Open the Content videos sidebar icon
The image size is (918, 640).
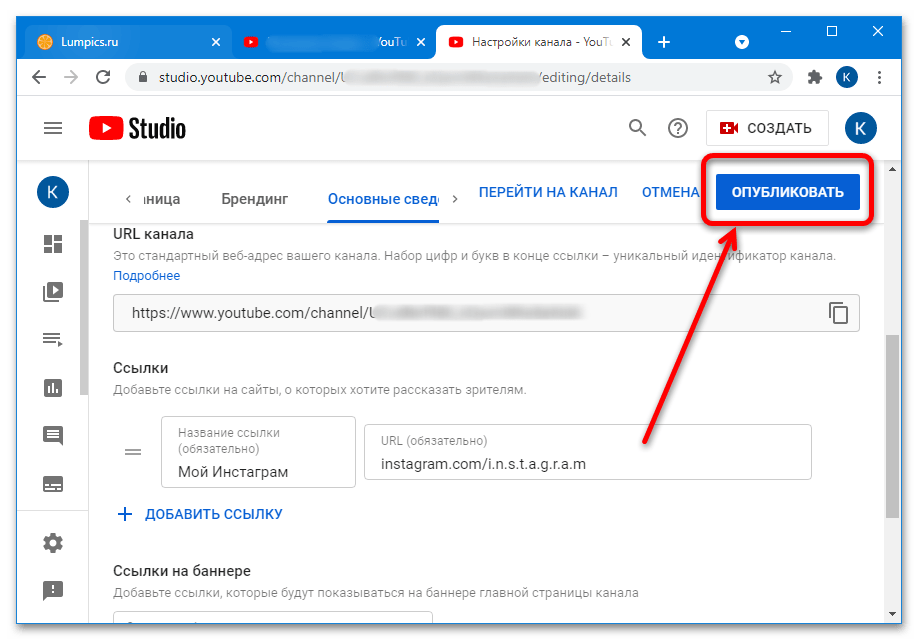(53, 293)
